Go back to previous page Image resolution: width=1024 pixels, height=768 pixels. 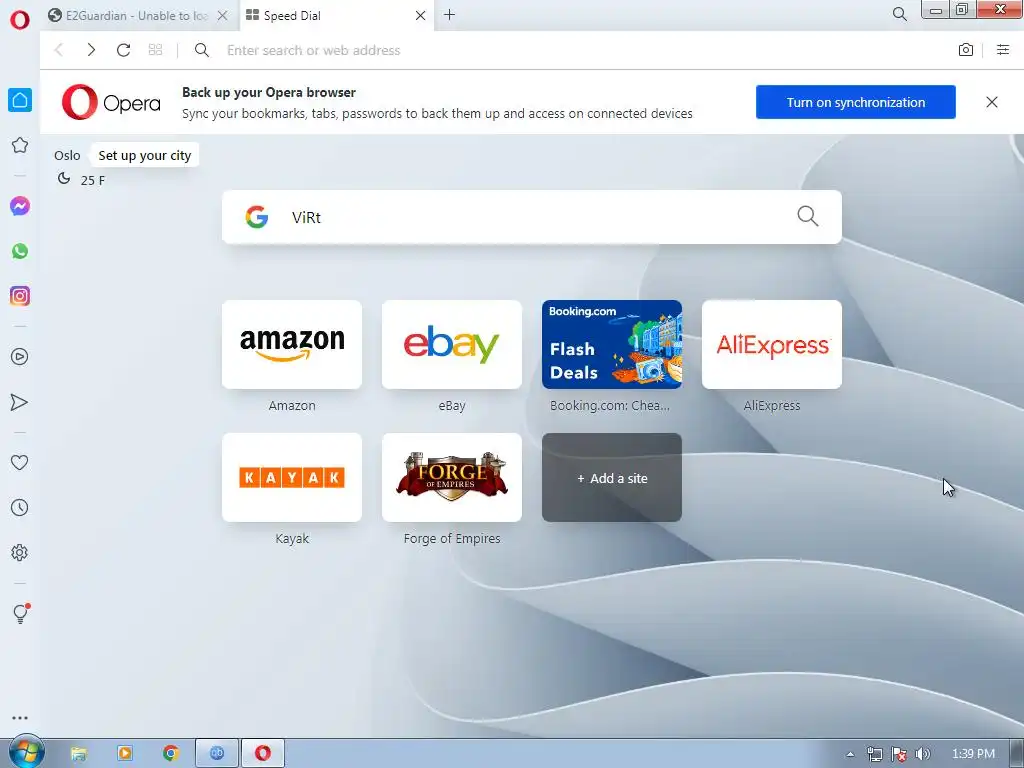click(59, 50)
